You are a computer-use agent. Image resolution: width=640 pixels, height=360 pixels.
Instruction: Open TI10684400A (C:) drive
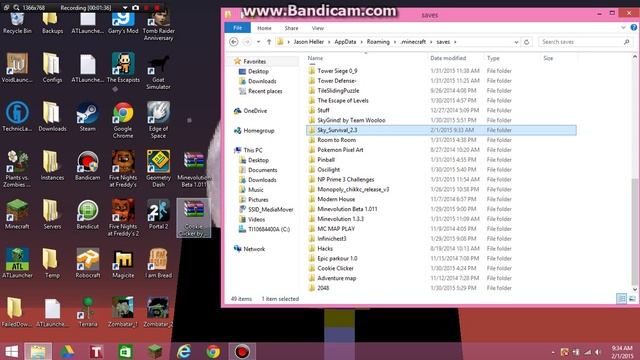click(269, 229)
